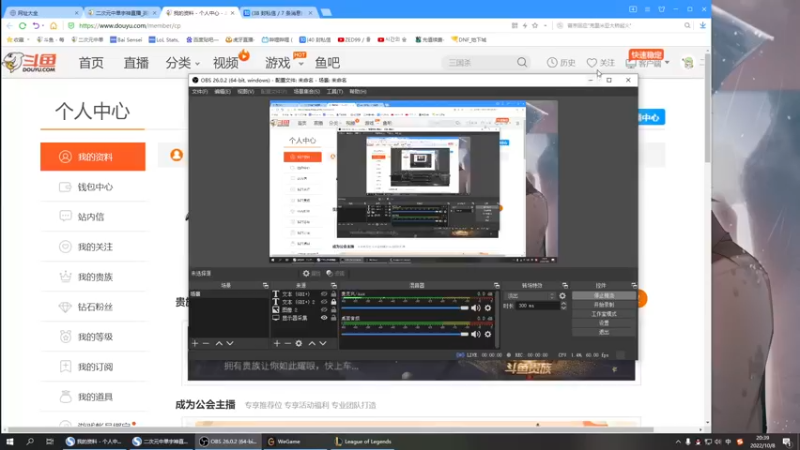Viewport: 800px width, 450px height.
Task: Hide the 显示器采集 display capture source
Action: pyautogui.click(x=324, y=318)
